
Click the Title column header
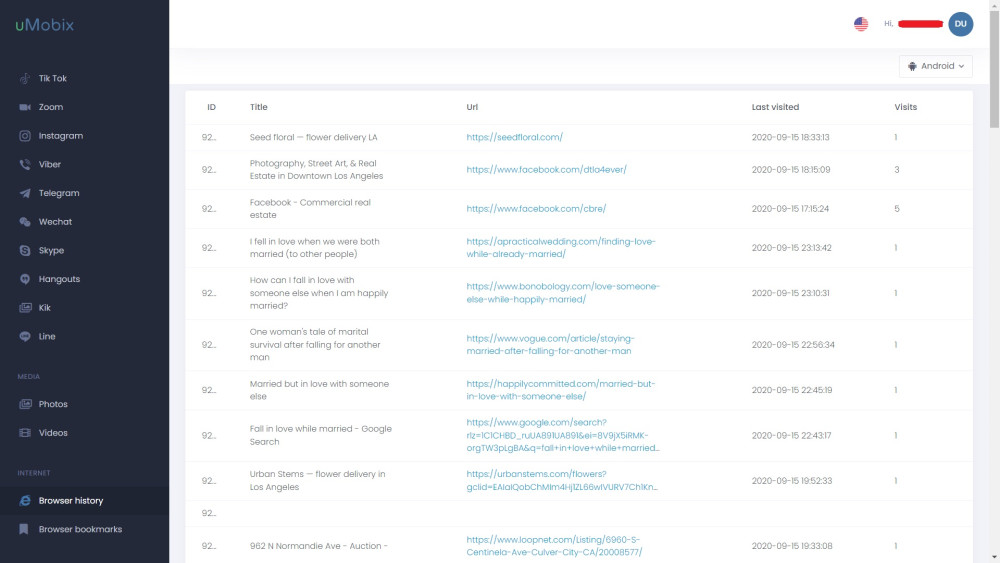[258, 107]
